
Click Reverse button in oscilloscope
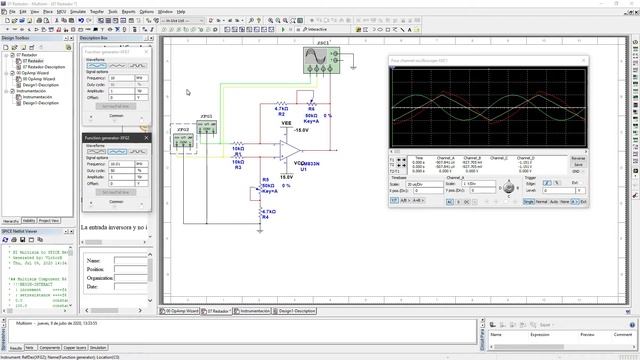coord(578,158)
